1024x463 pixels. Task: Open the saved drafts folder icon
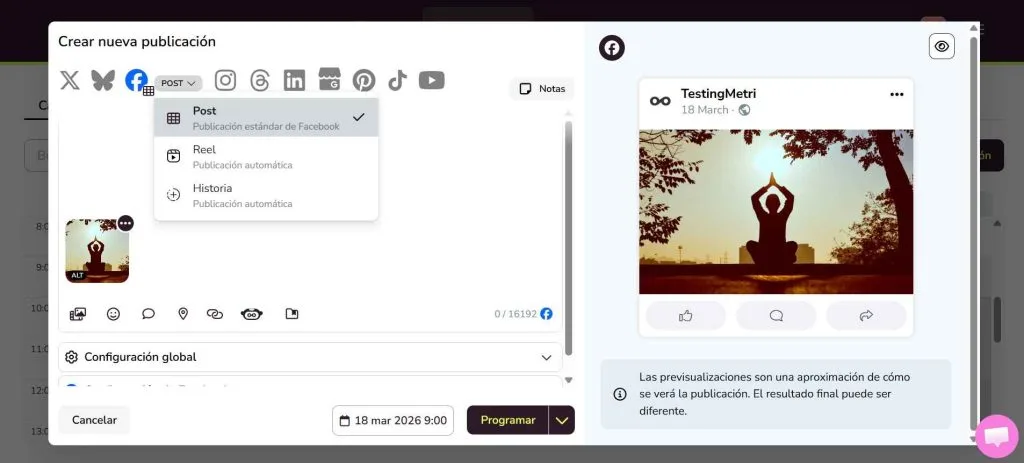292,314
